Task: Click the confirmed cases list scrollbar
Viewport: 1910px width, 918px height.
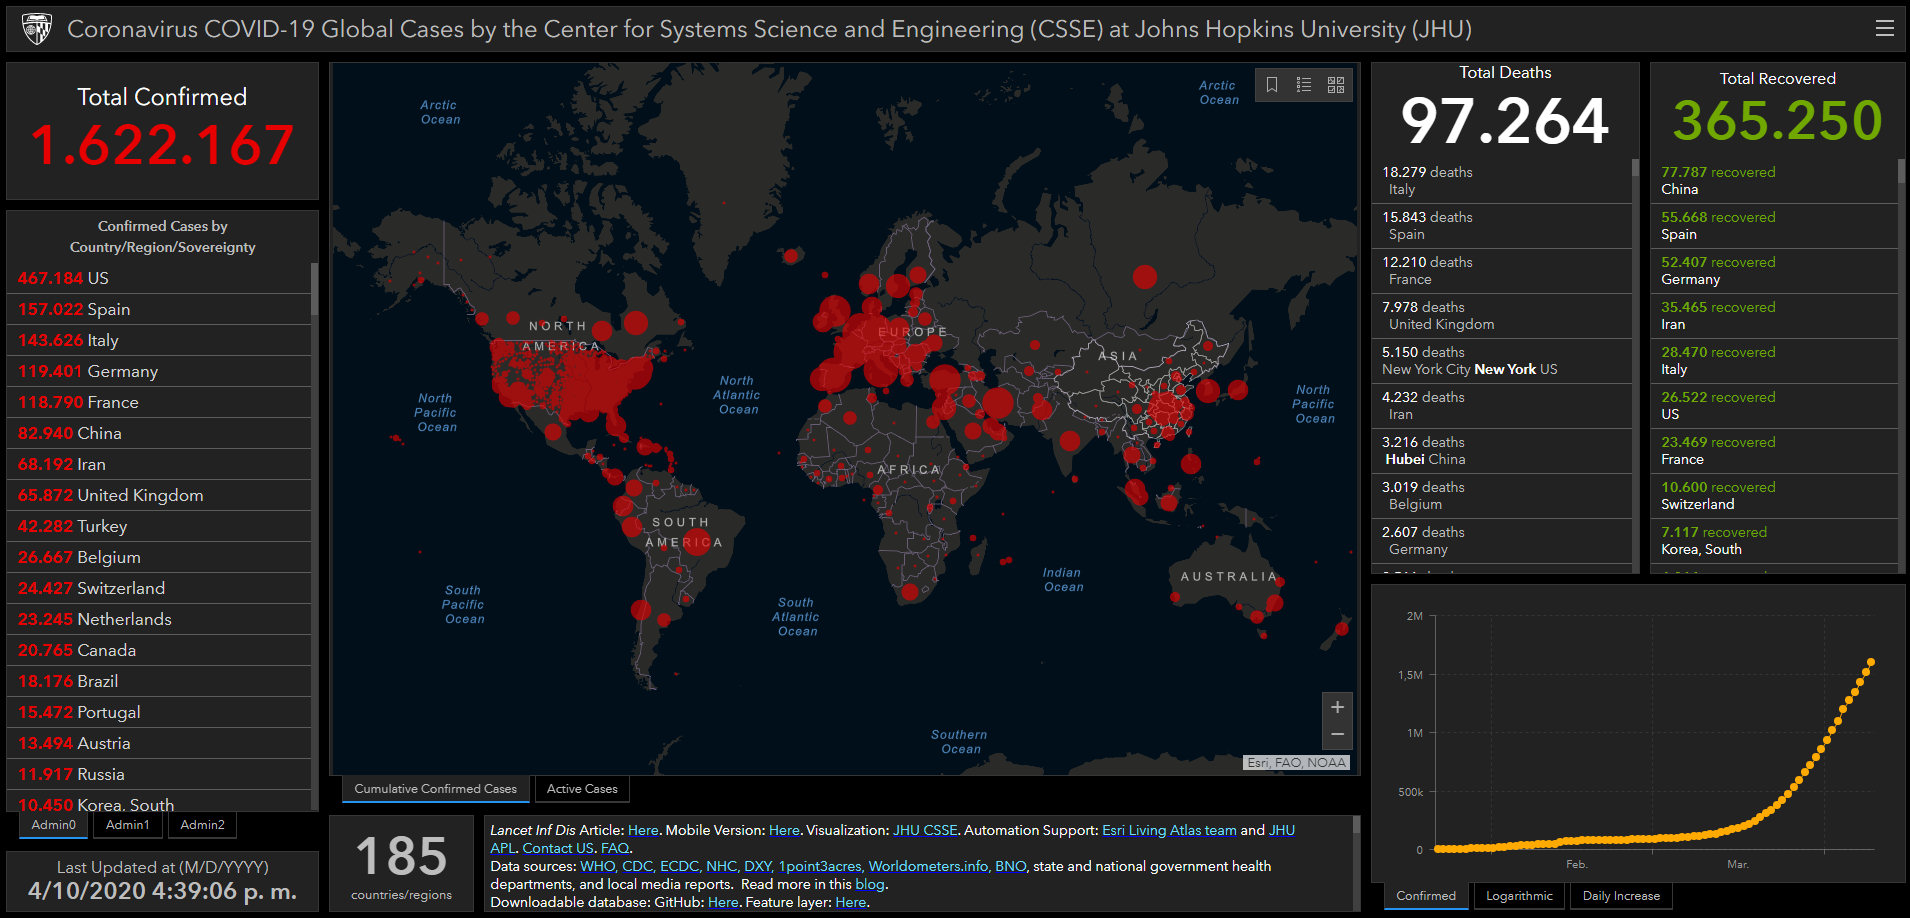Action: click(314, 290)
